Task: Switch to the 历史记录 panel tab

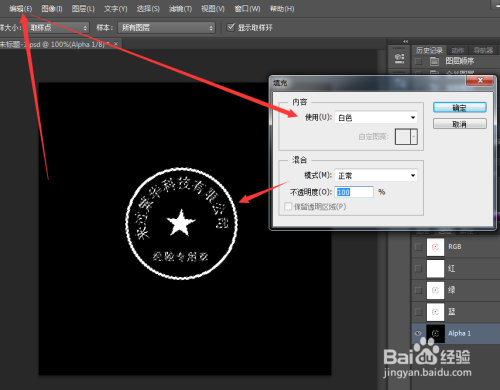Action: [x=429, y=50]
